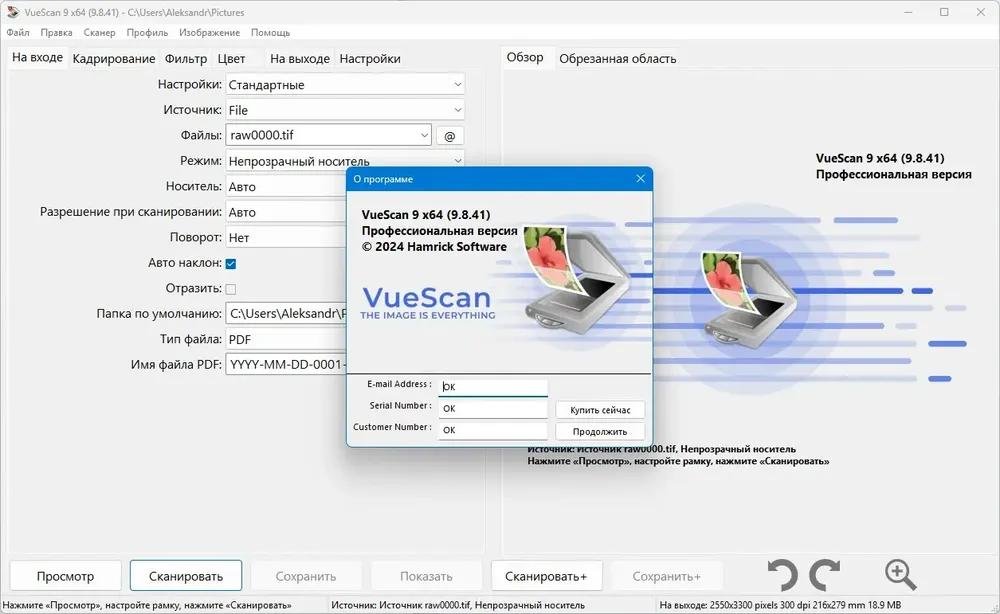Switch to the На входе tab

38,57
